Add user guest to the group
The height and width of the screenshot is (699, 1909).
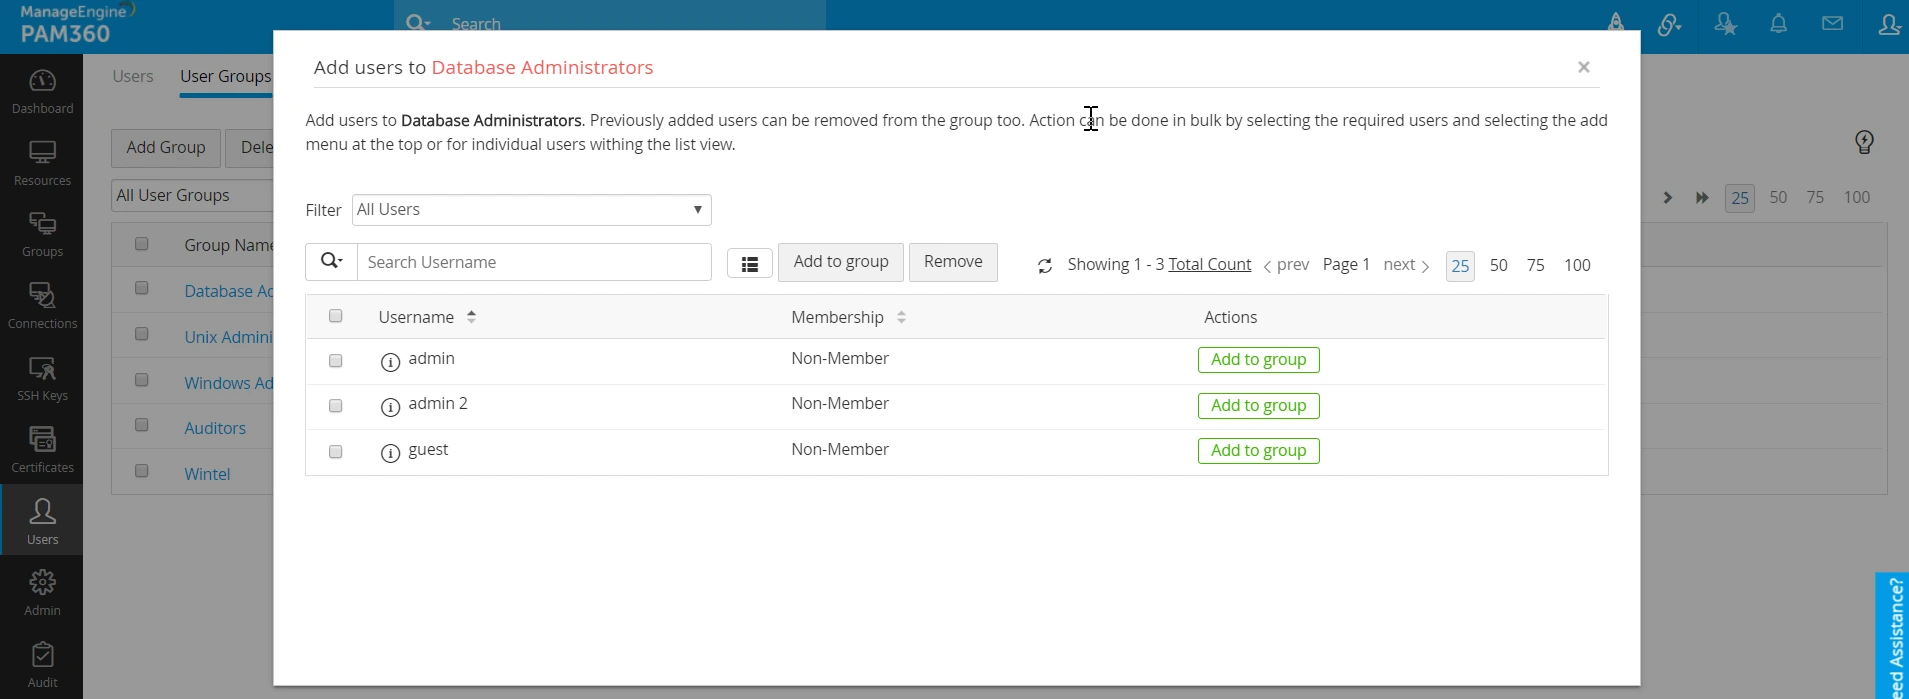coord(1259,451)
